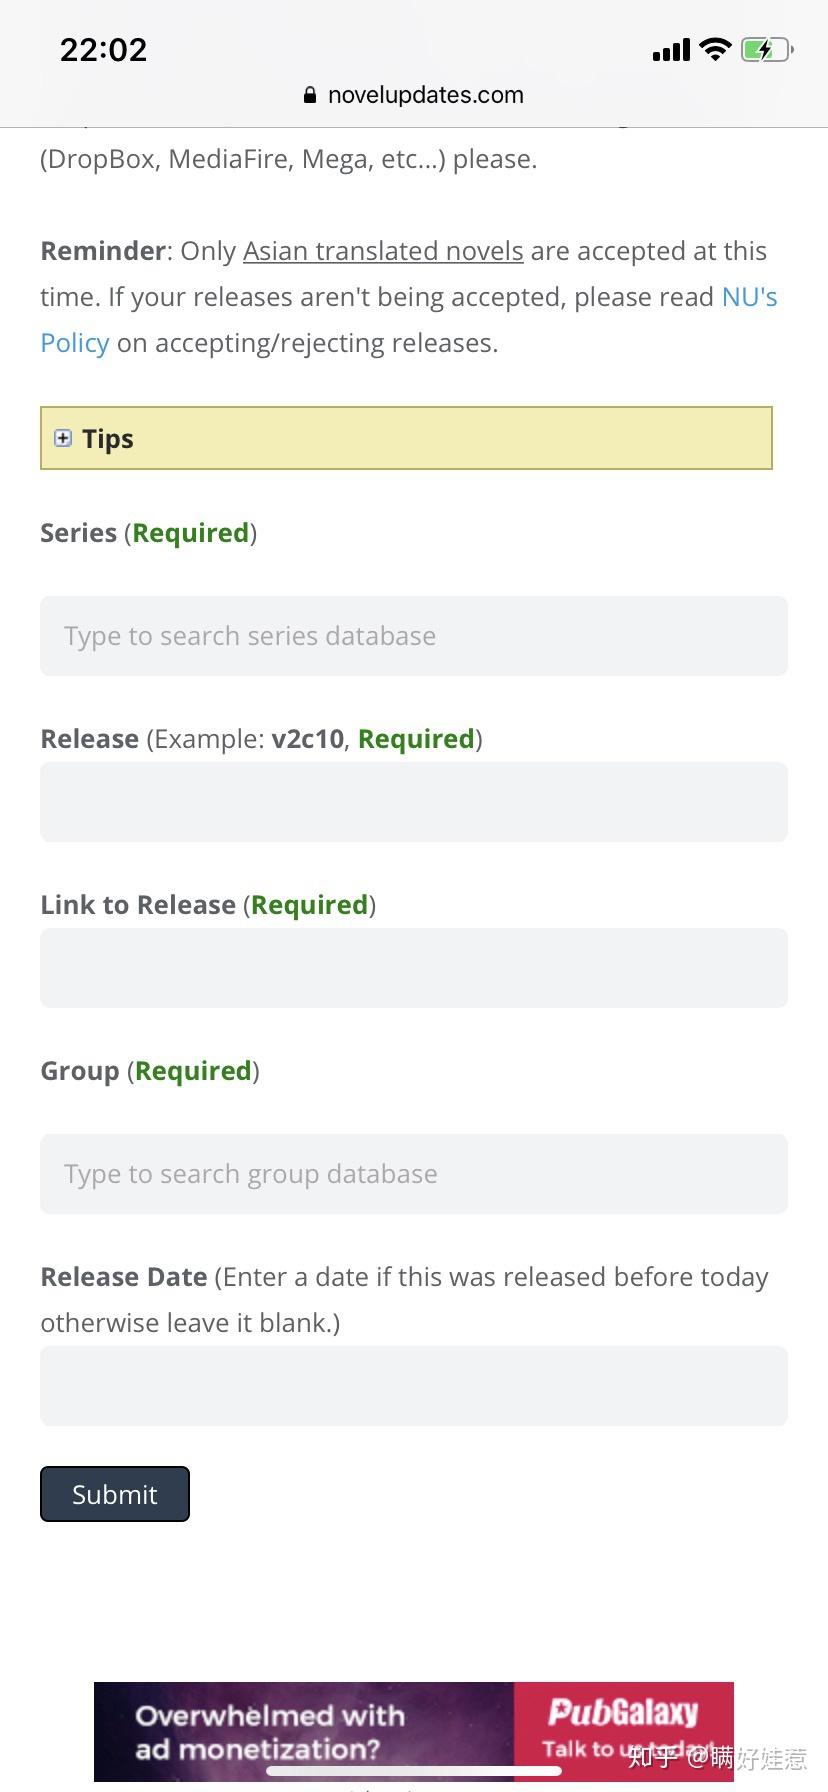Tap the lock icon in address bar
The width and height of the screenshot is (828, 1792).
coord(310,95)
